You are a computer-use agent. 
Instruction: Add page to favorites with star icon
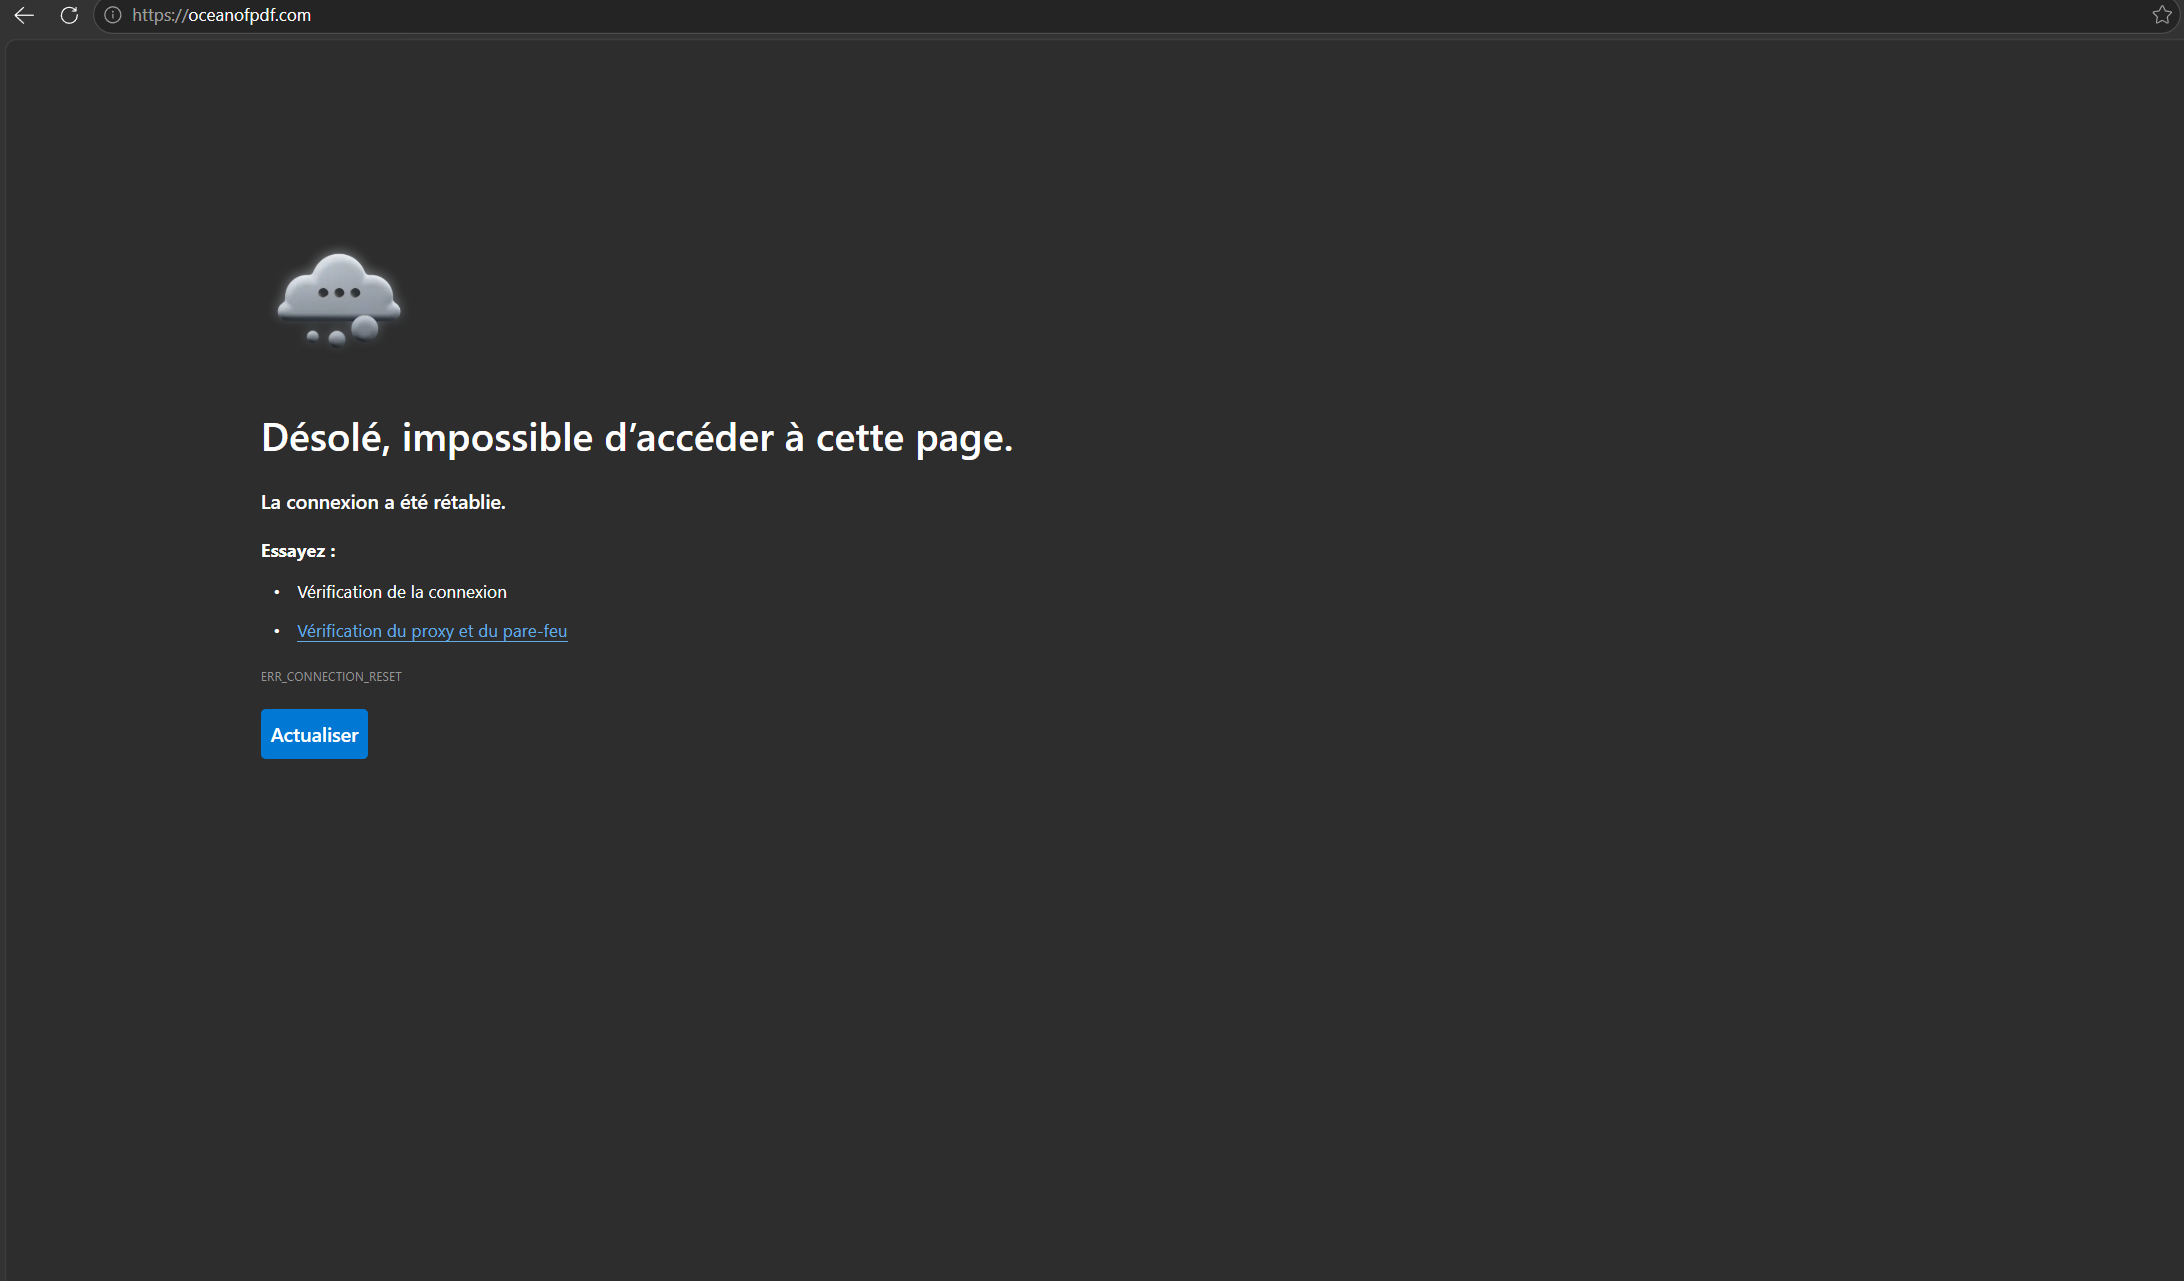[2161, 15]
